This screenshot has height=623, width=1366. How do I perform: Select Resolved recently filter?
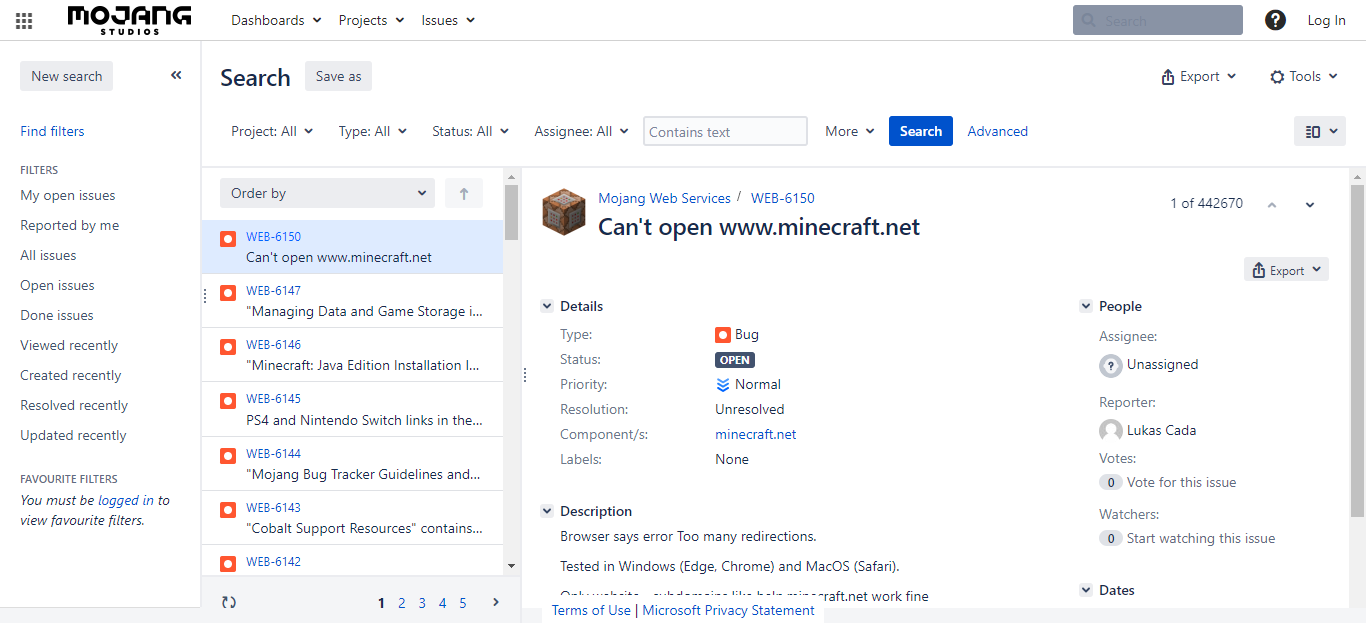(x=74, y=405)
